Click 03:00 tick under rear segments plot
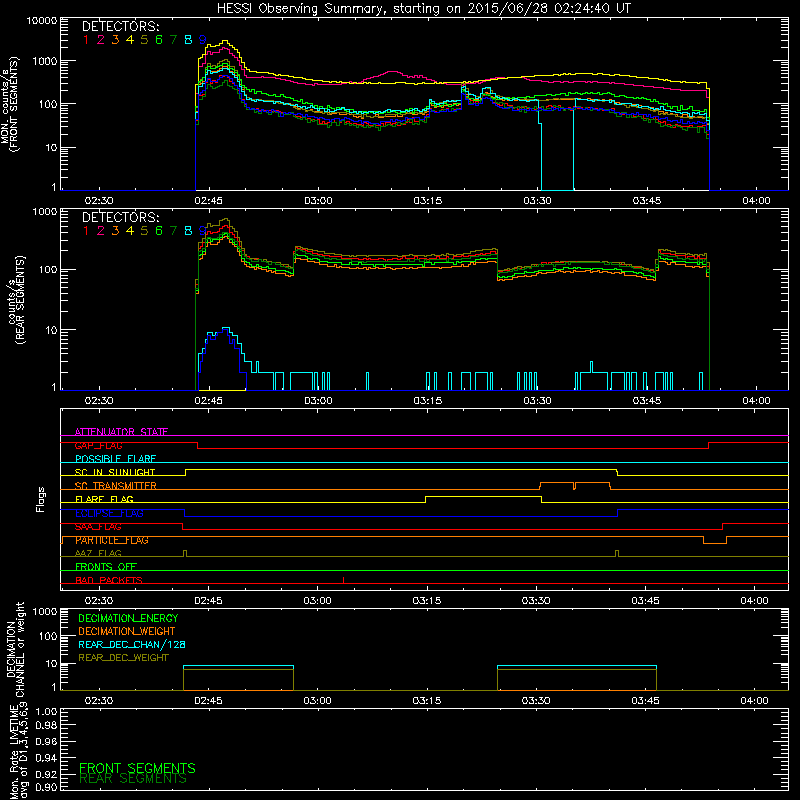 [318, 401]
